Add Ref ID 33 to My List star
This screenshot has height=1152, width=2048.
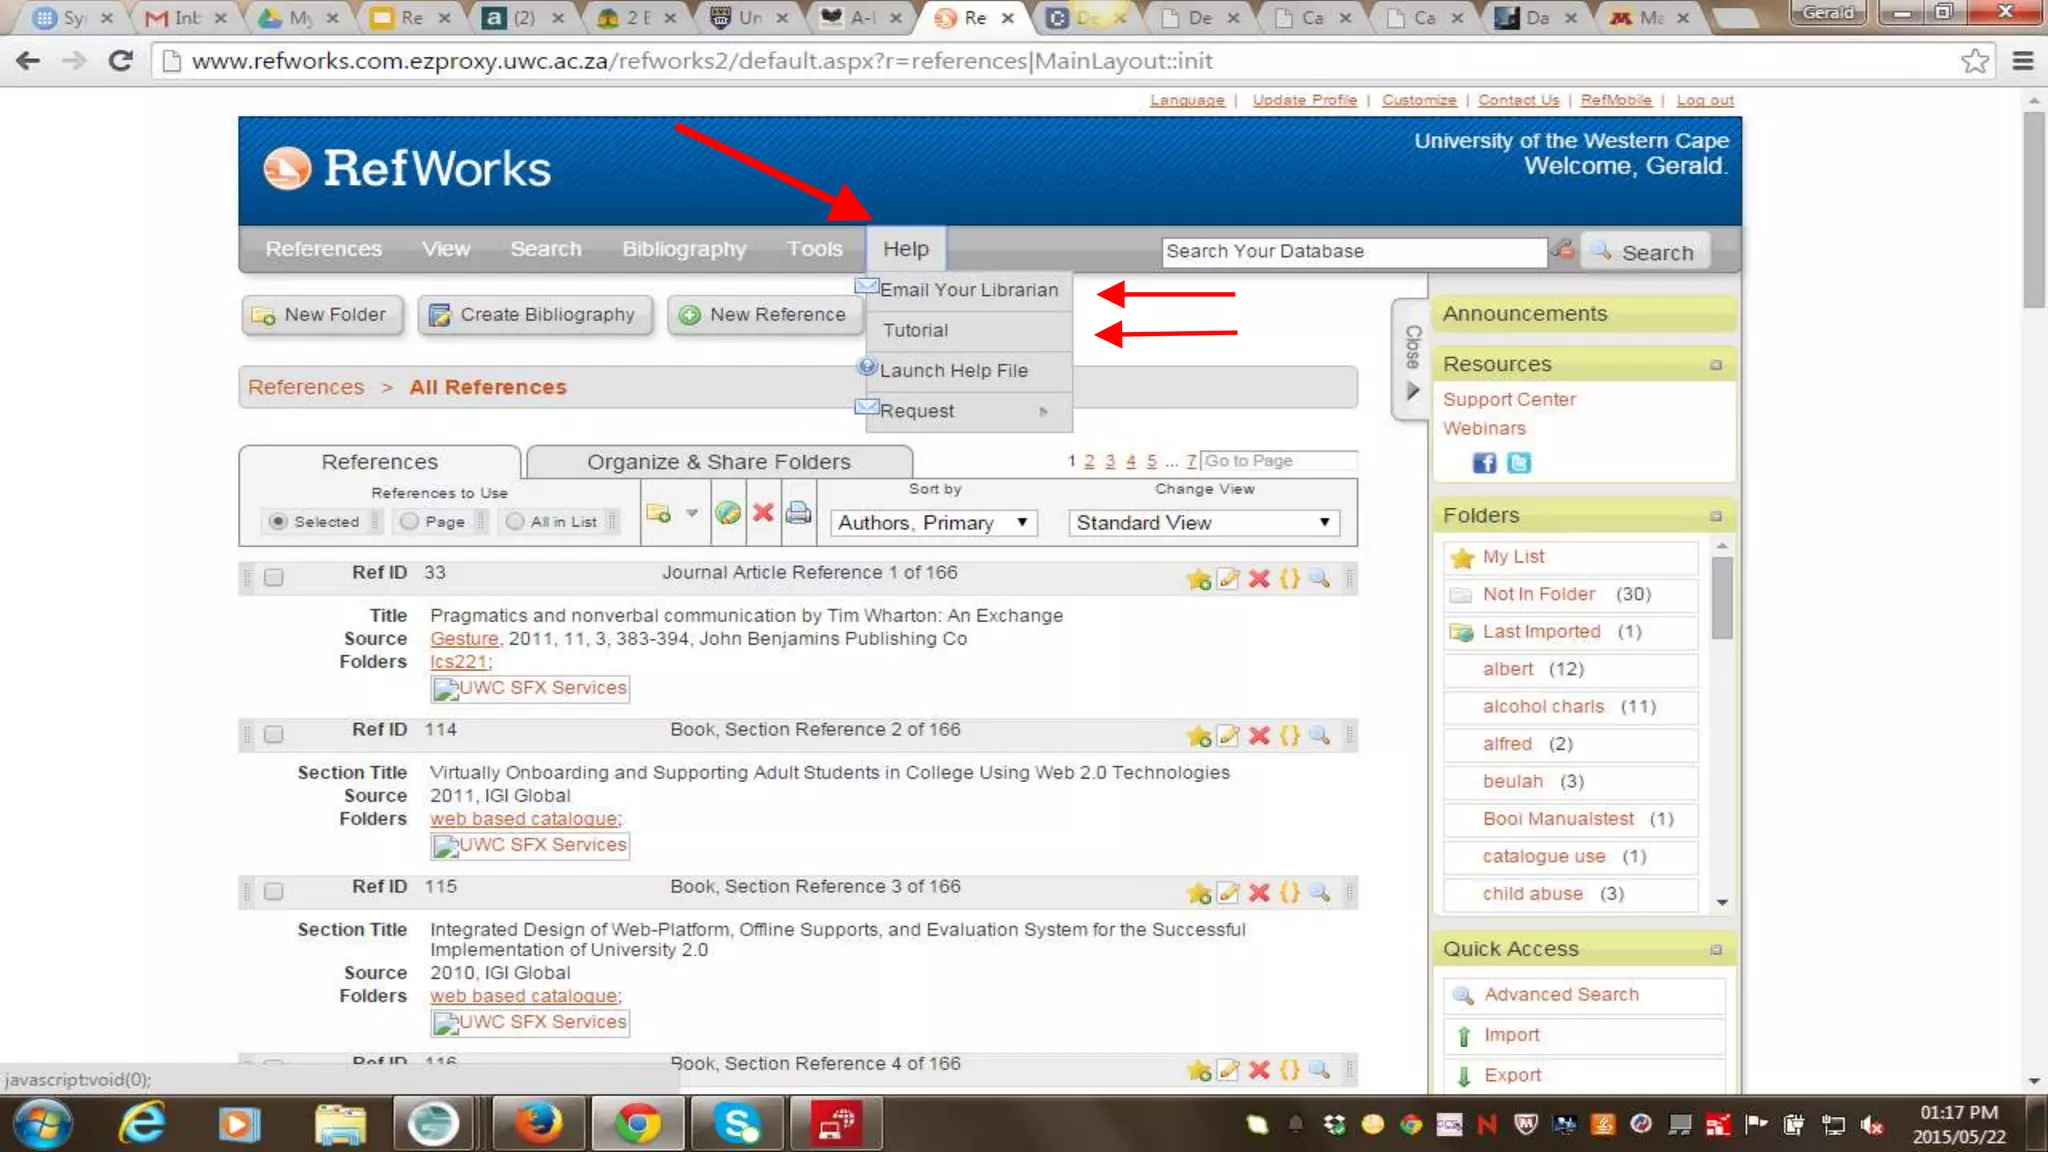pos(1198,579)
